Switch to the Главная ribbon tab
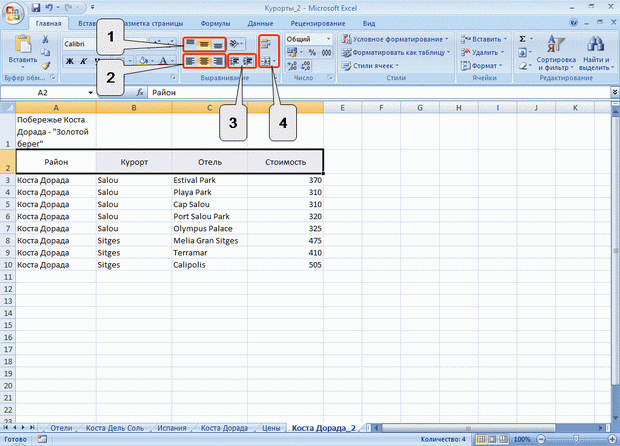Viewport: 620px width, 446px height. coord(48,23)
